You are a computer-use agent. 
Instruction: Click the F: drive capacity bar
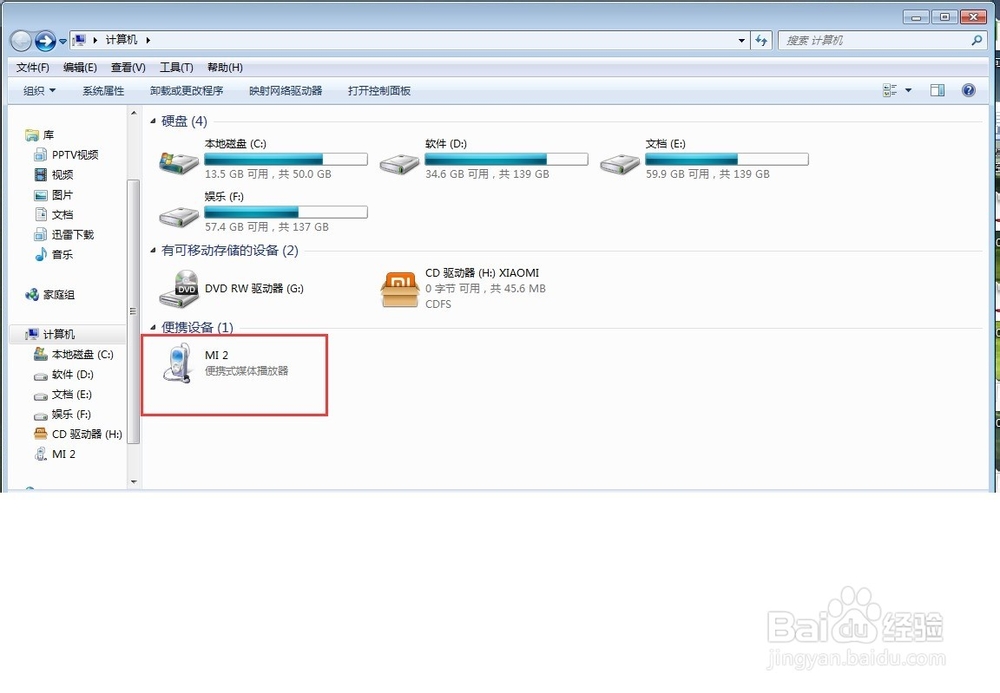coord(286,212)
